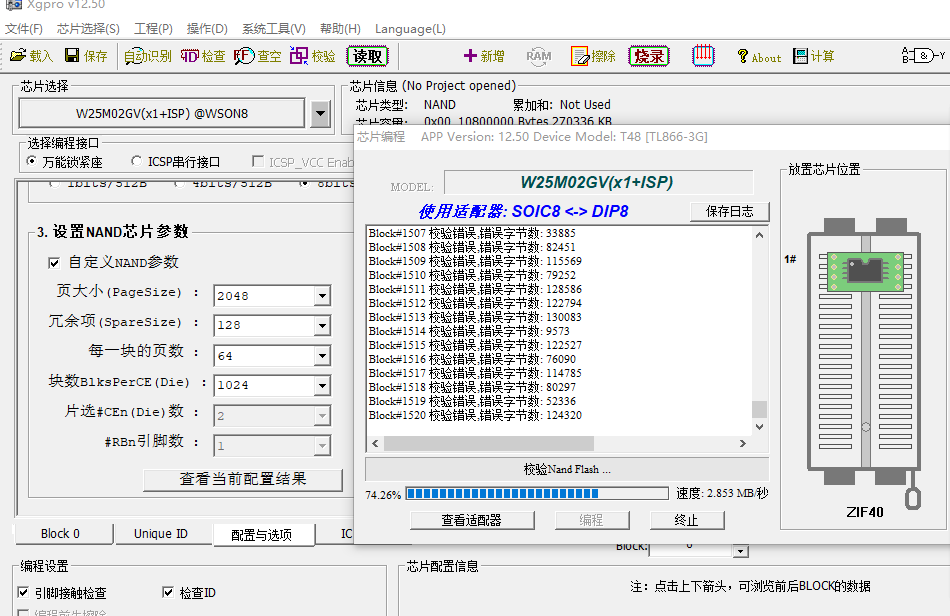The height and width of the screenshot is (616, 950).
Task: Select the ICSP串行接口 radio button
Action: point(137,162)
